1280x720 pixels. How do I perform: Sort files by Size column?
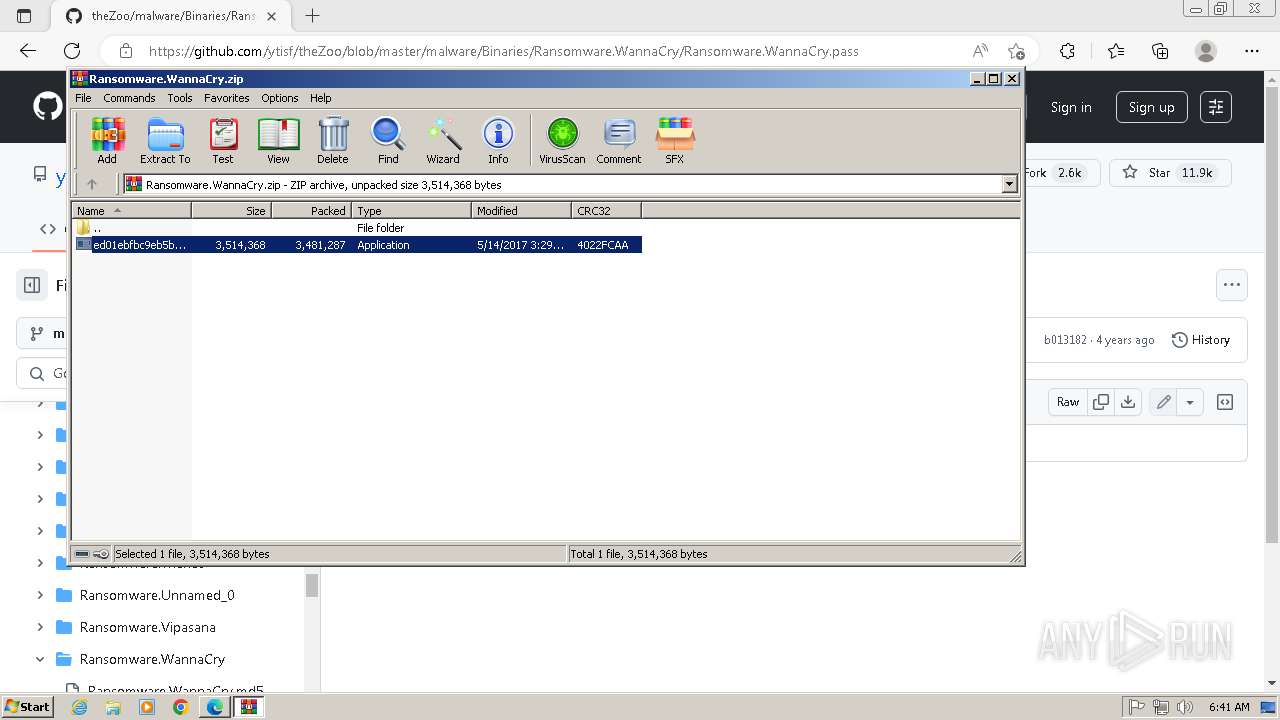point(231,210)
